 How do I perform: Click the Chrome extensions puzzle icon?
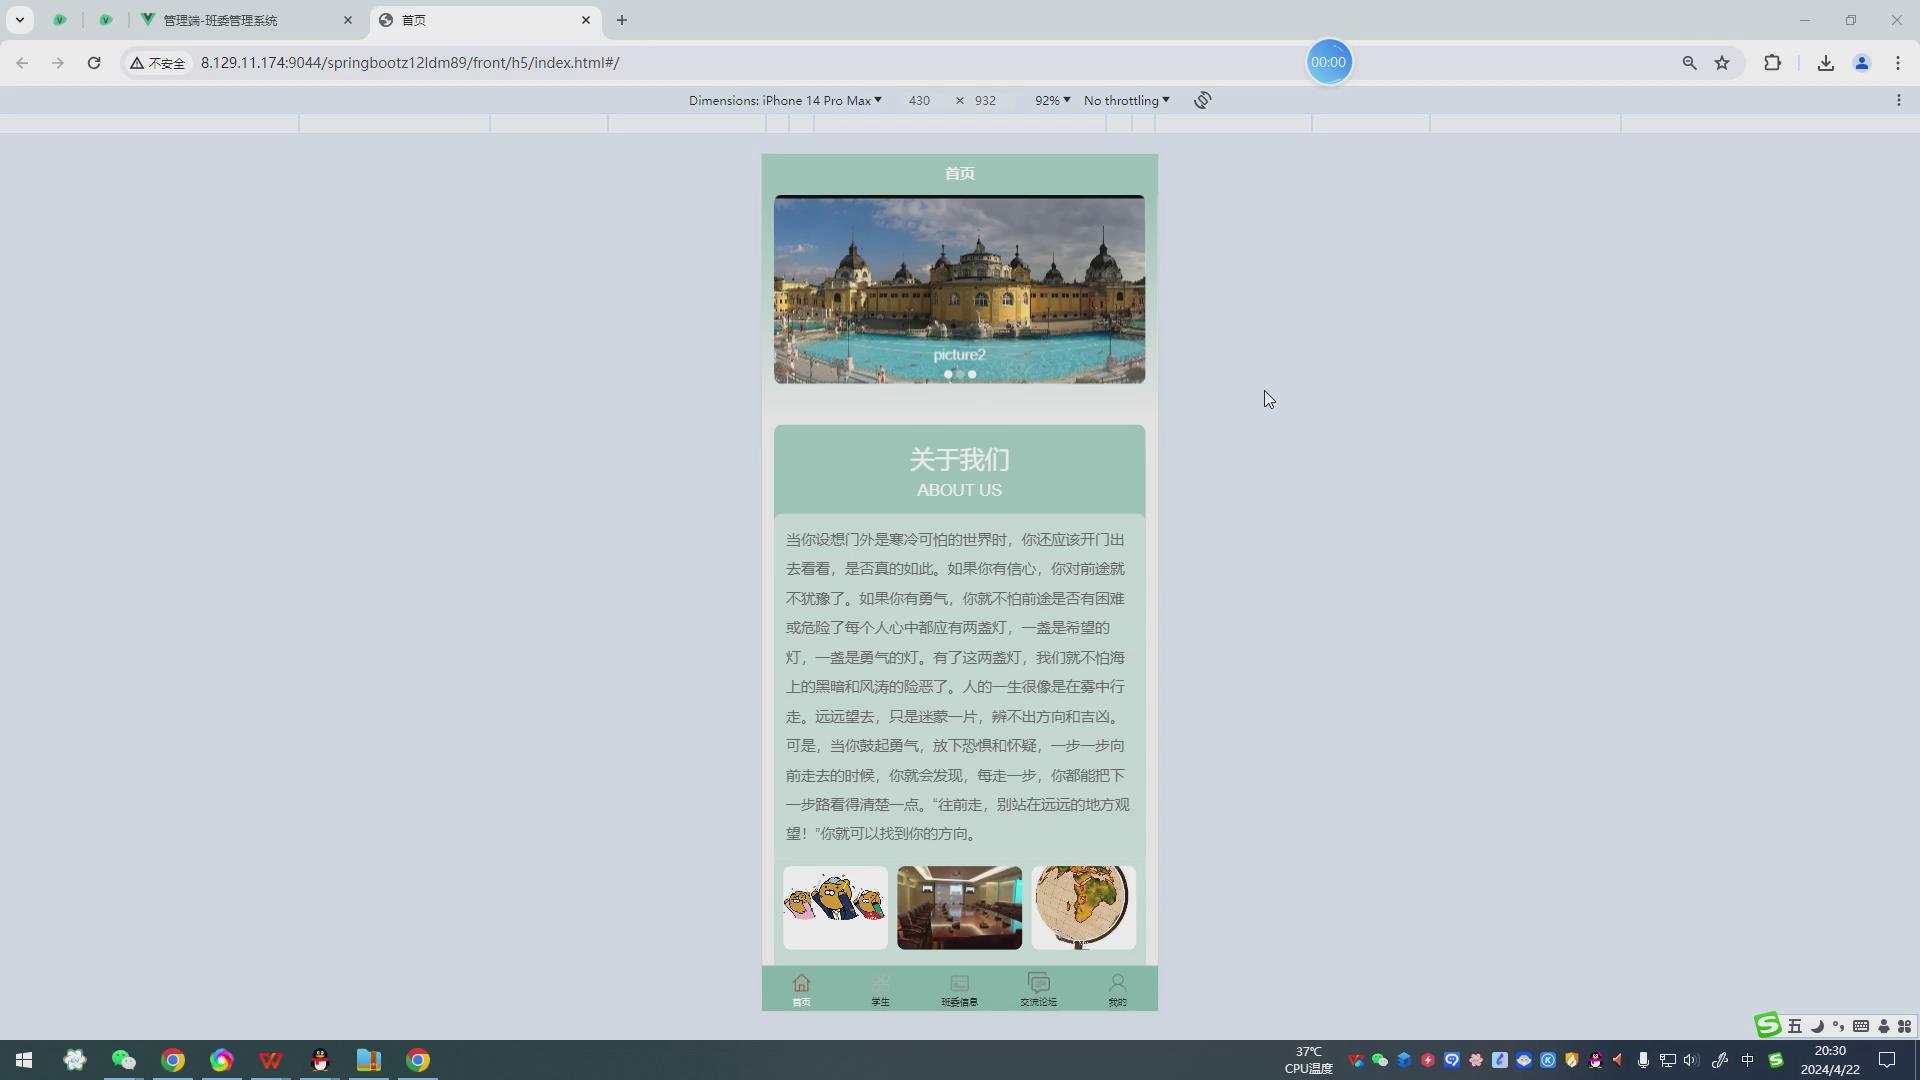point(1772,62)
